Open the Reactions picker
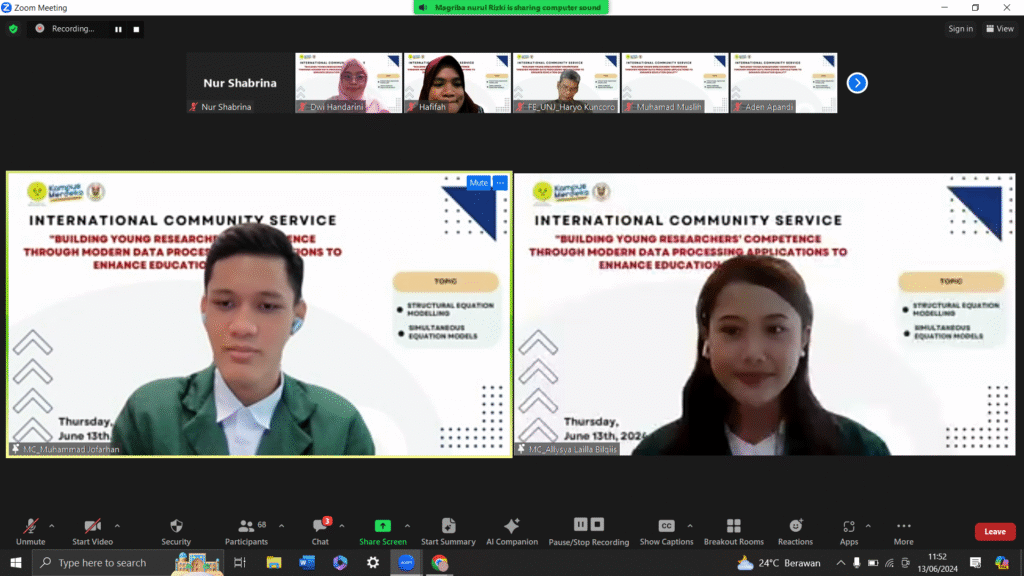 pos(795,531)
